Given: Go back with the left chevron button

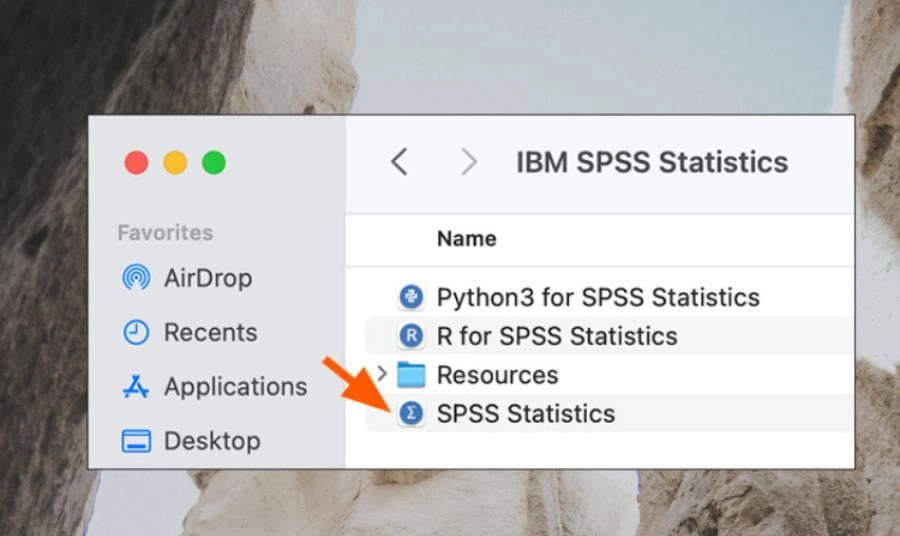Looking at the screenshot, I should [x=399, y=162].
